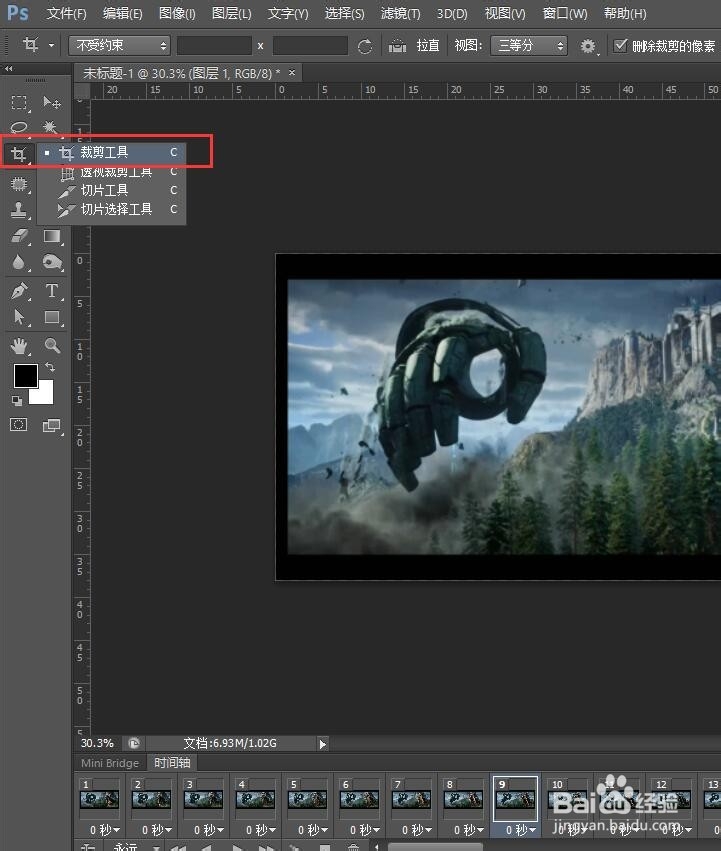The image size is (721, 851).
Task: Select the Lasso tool
Action: pos(19,128)
